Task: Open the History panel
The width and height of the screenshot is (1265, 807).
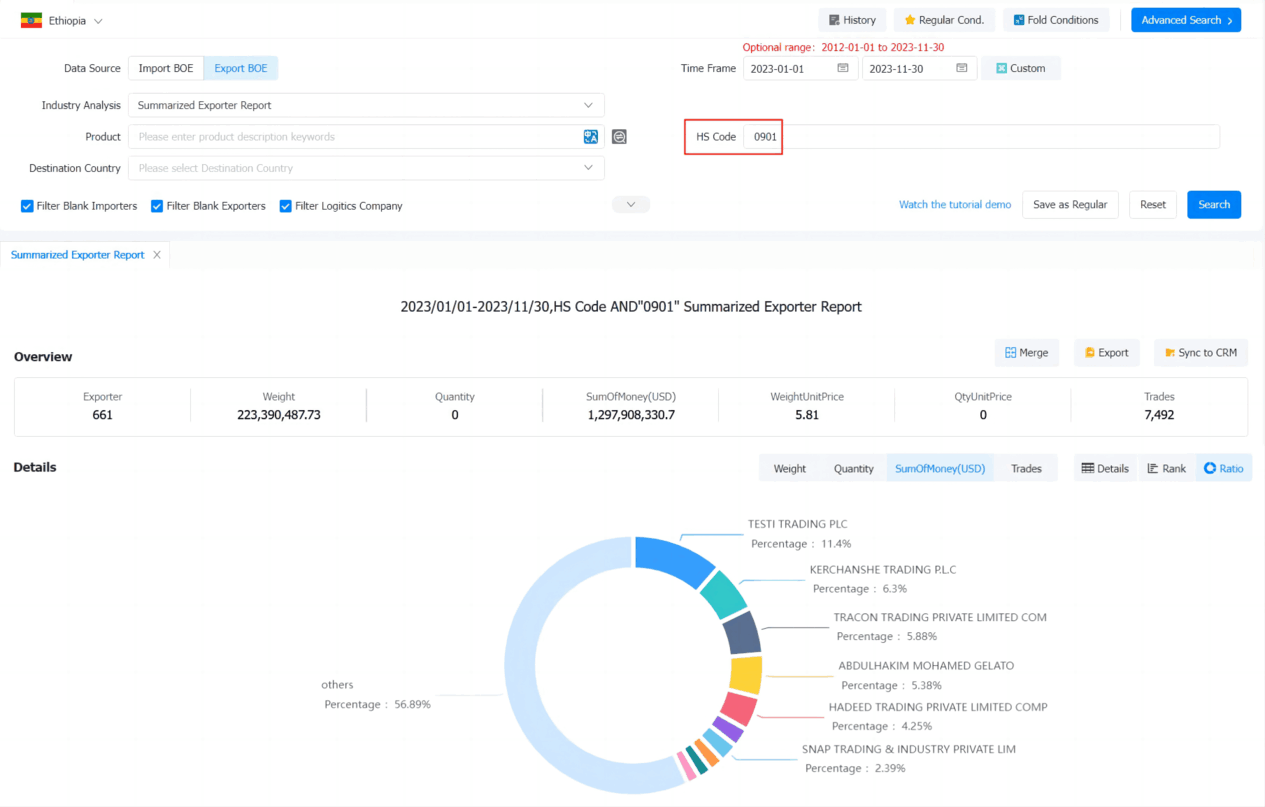Action: (852, 20)
